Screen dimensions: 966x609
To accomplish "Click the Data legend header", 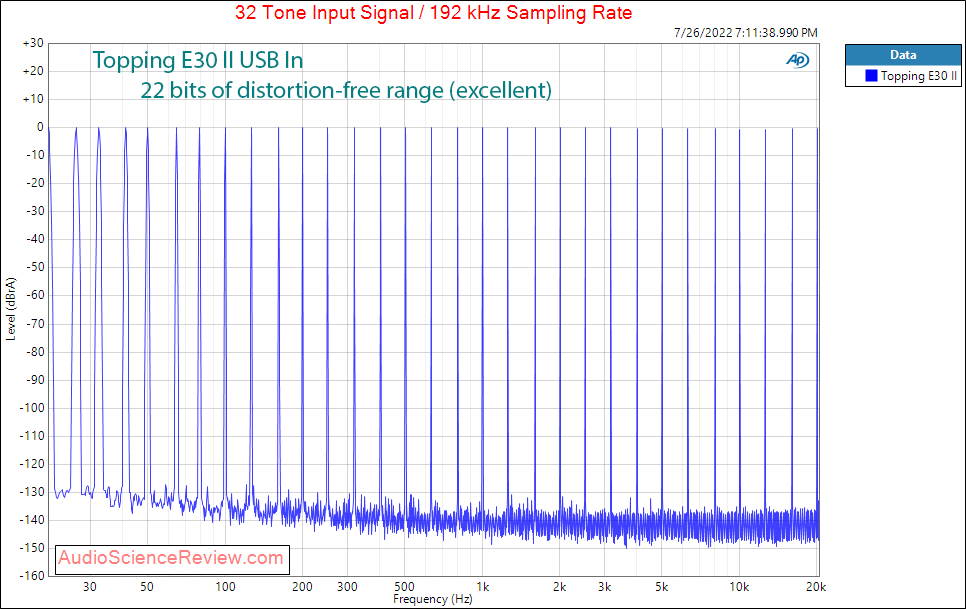I will pos(903,55).
